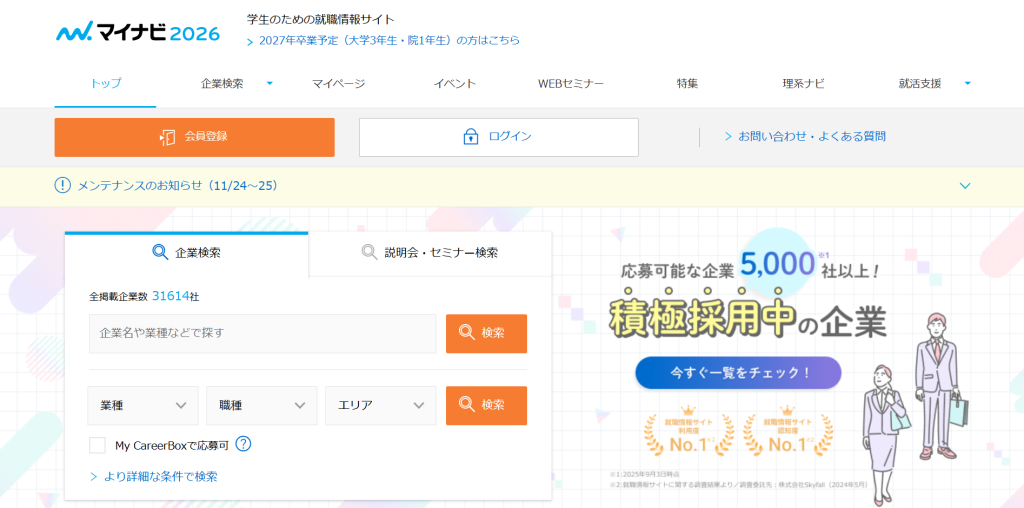1024x508 pixels.
Task: Tick the My CareerBoxで応募可 checkbox
Action: click(x=97, y=445)
